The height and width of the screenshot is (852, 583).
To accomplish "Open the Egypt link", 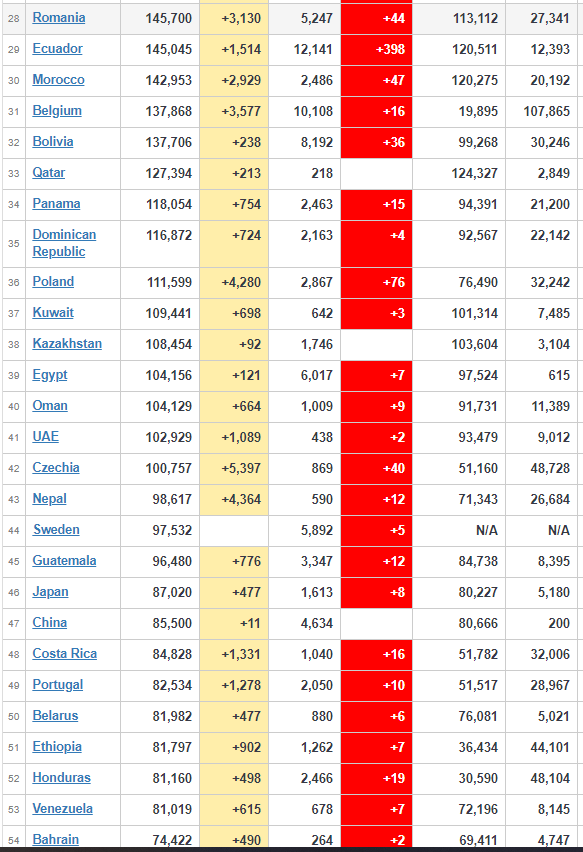I will click(49, 375).
